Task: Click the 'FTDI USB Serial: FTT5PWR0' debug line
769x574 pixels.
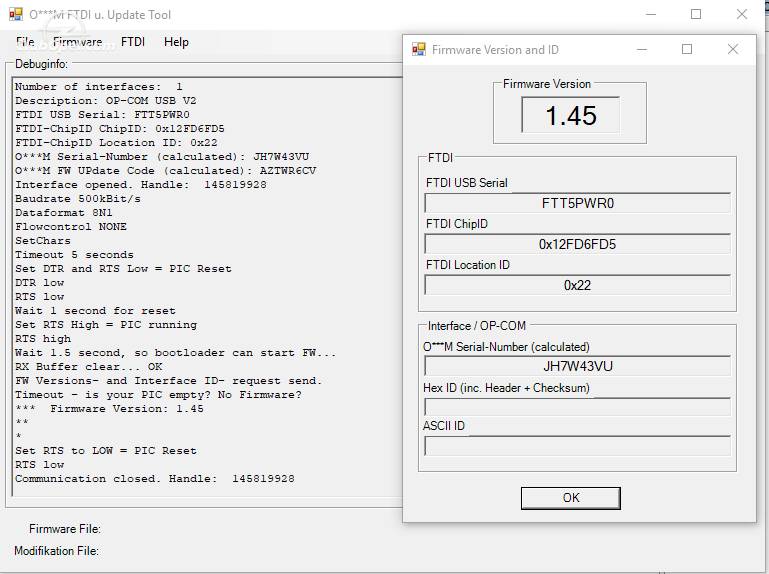Action: click(x=102, y=115)
